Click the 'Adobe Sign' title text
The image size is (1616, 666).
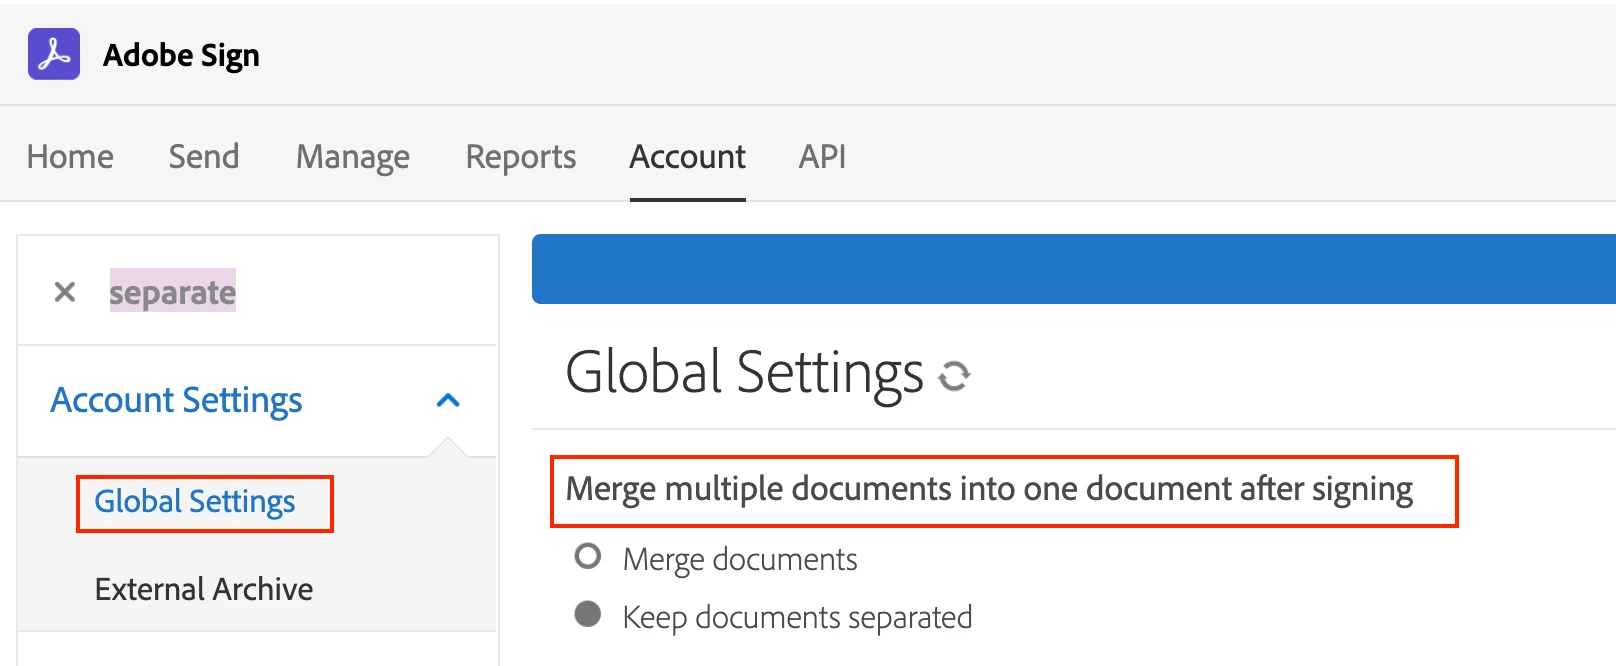pyautogui.click(x=181, y=55)
